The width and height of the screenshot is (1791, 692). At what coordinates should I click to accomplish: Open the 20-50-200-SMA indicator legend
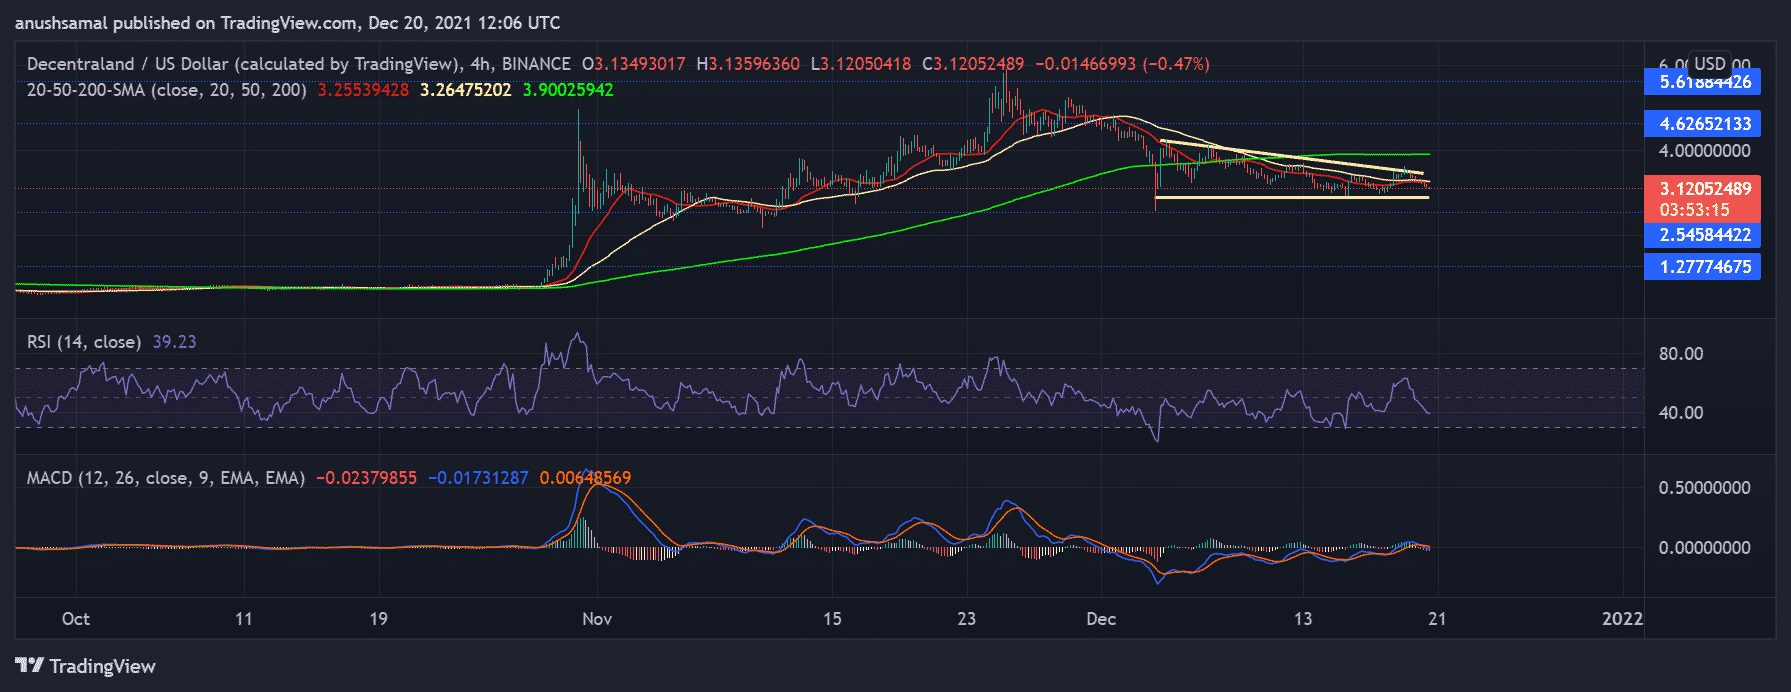click(166, 90)
